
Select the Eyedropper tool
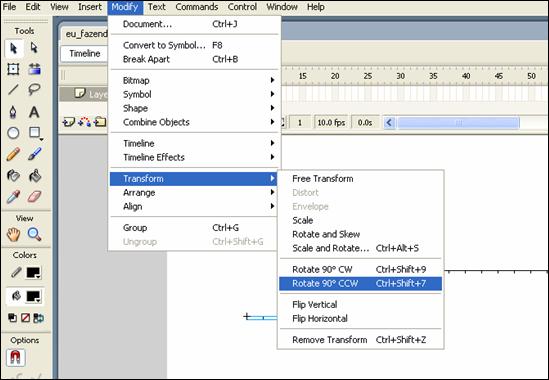pyautogui.click(x=13, y=197)
